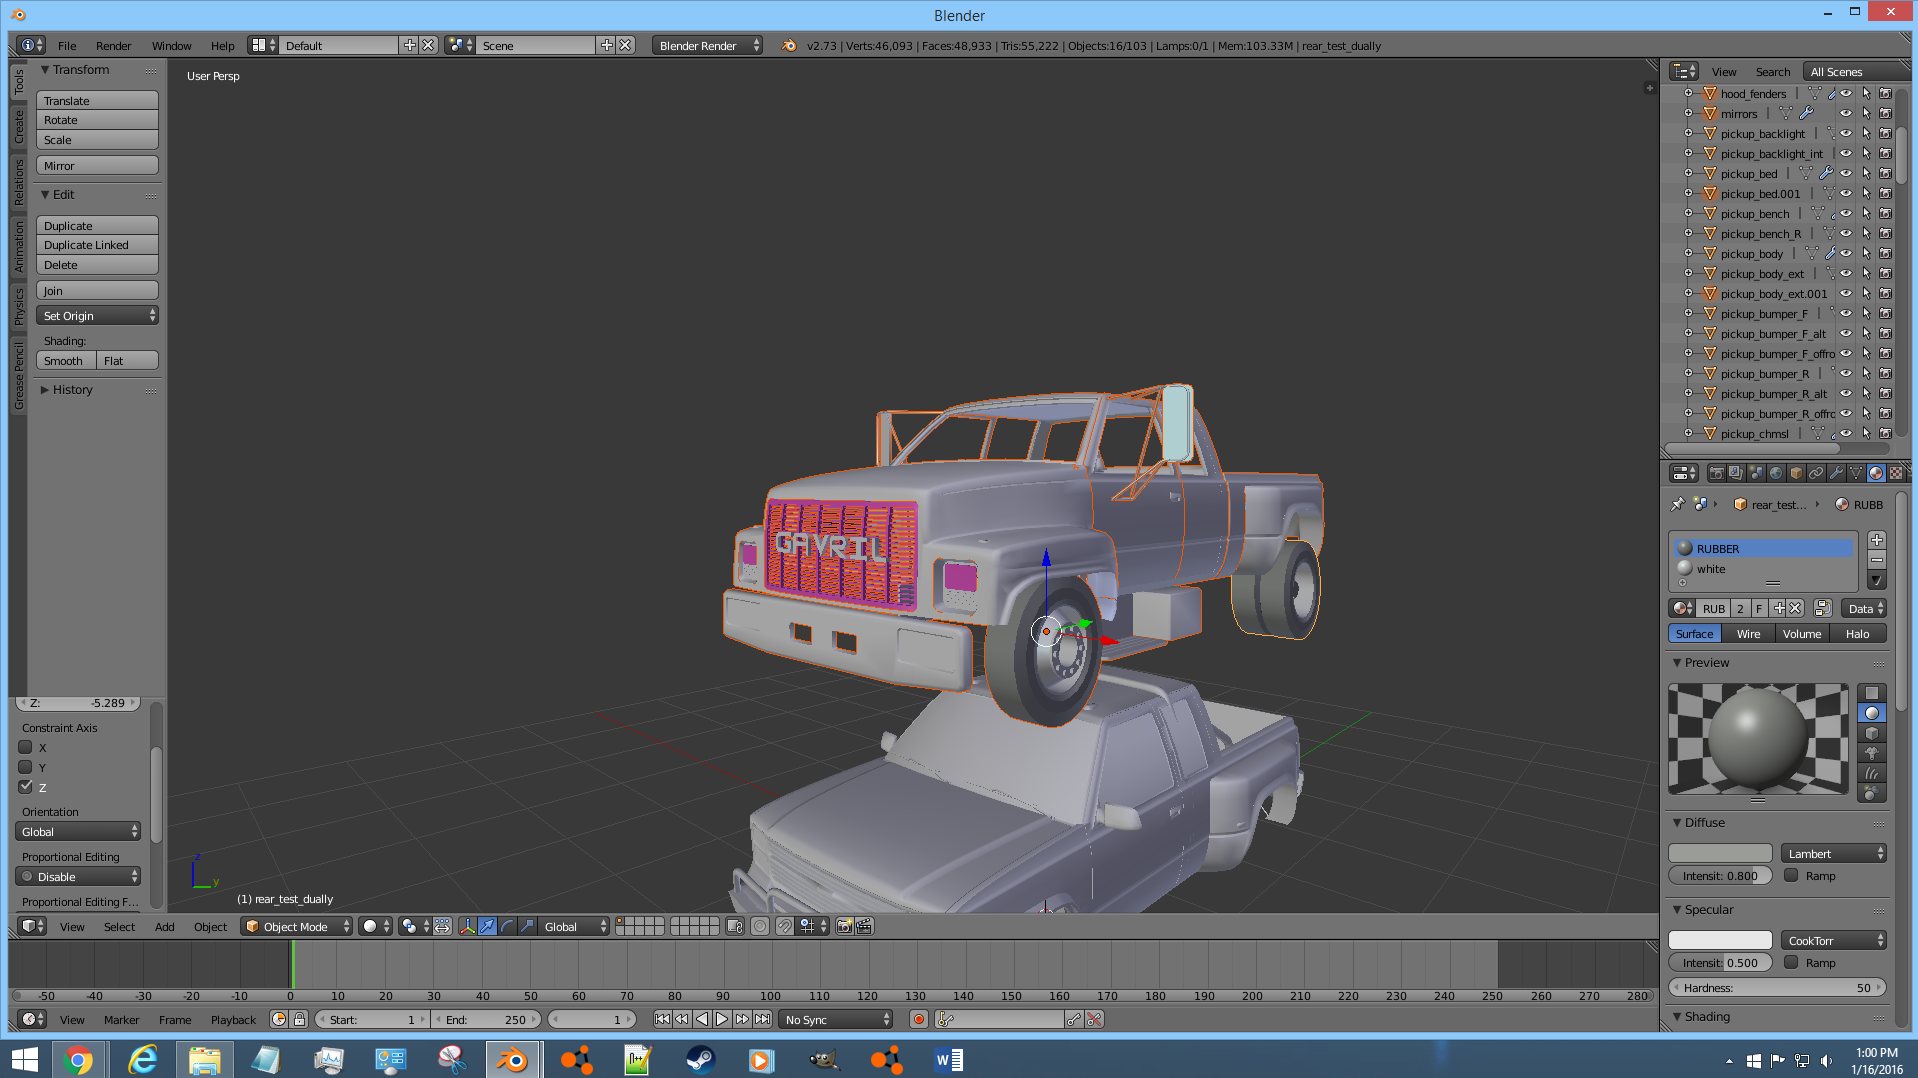This screenshot has height=1078, width=1918.
Task: Switch to the Halo material tab
Action: 1857,633
